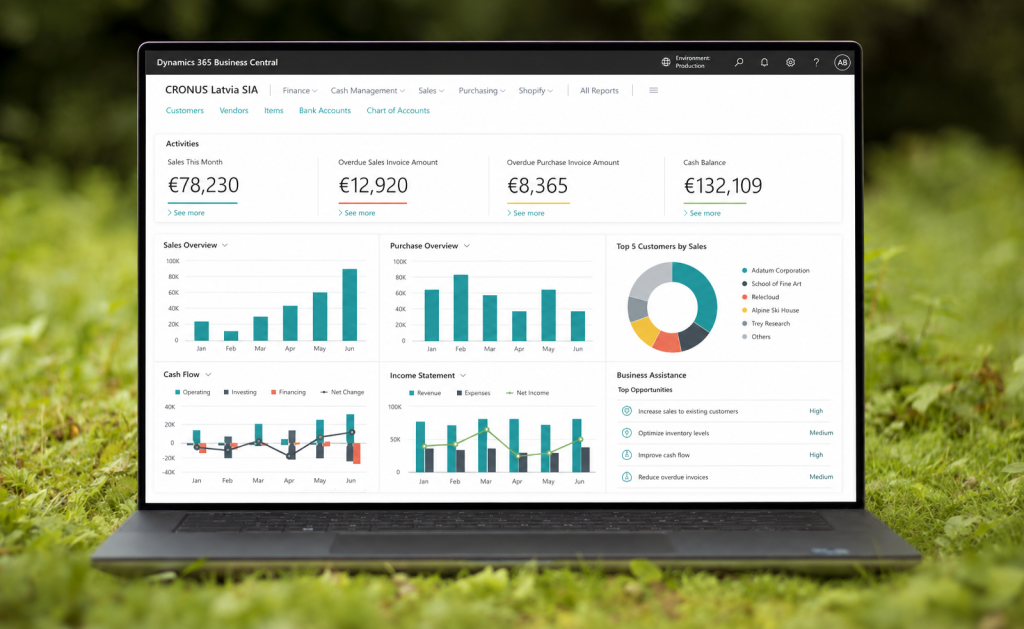The image size is (1024, 629).
Task: Toggle the Revenue legend entry in Income Statement
Action: pos(424,393)
